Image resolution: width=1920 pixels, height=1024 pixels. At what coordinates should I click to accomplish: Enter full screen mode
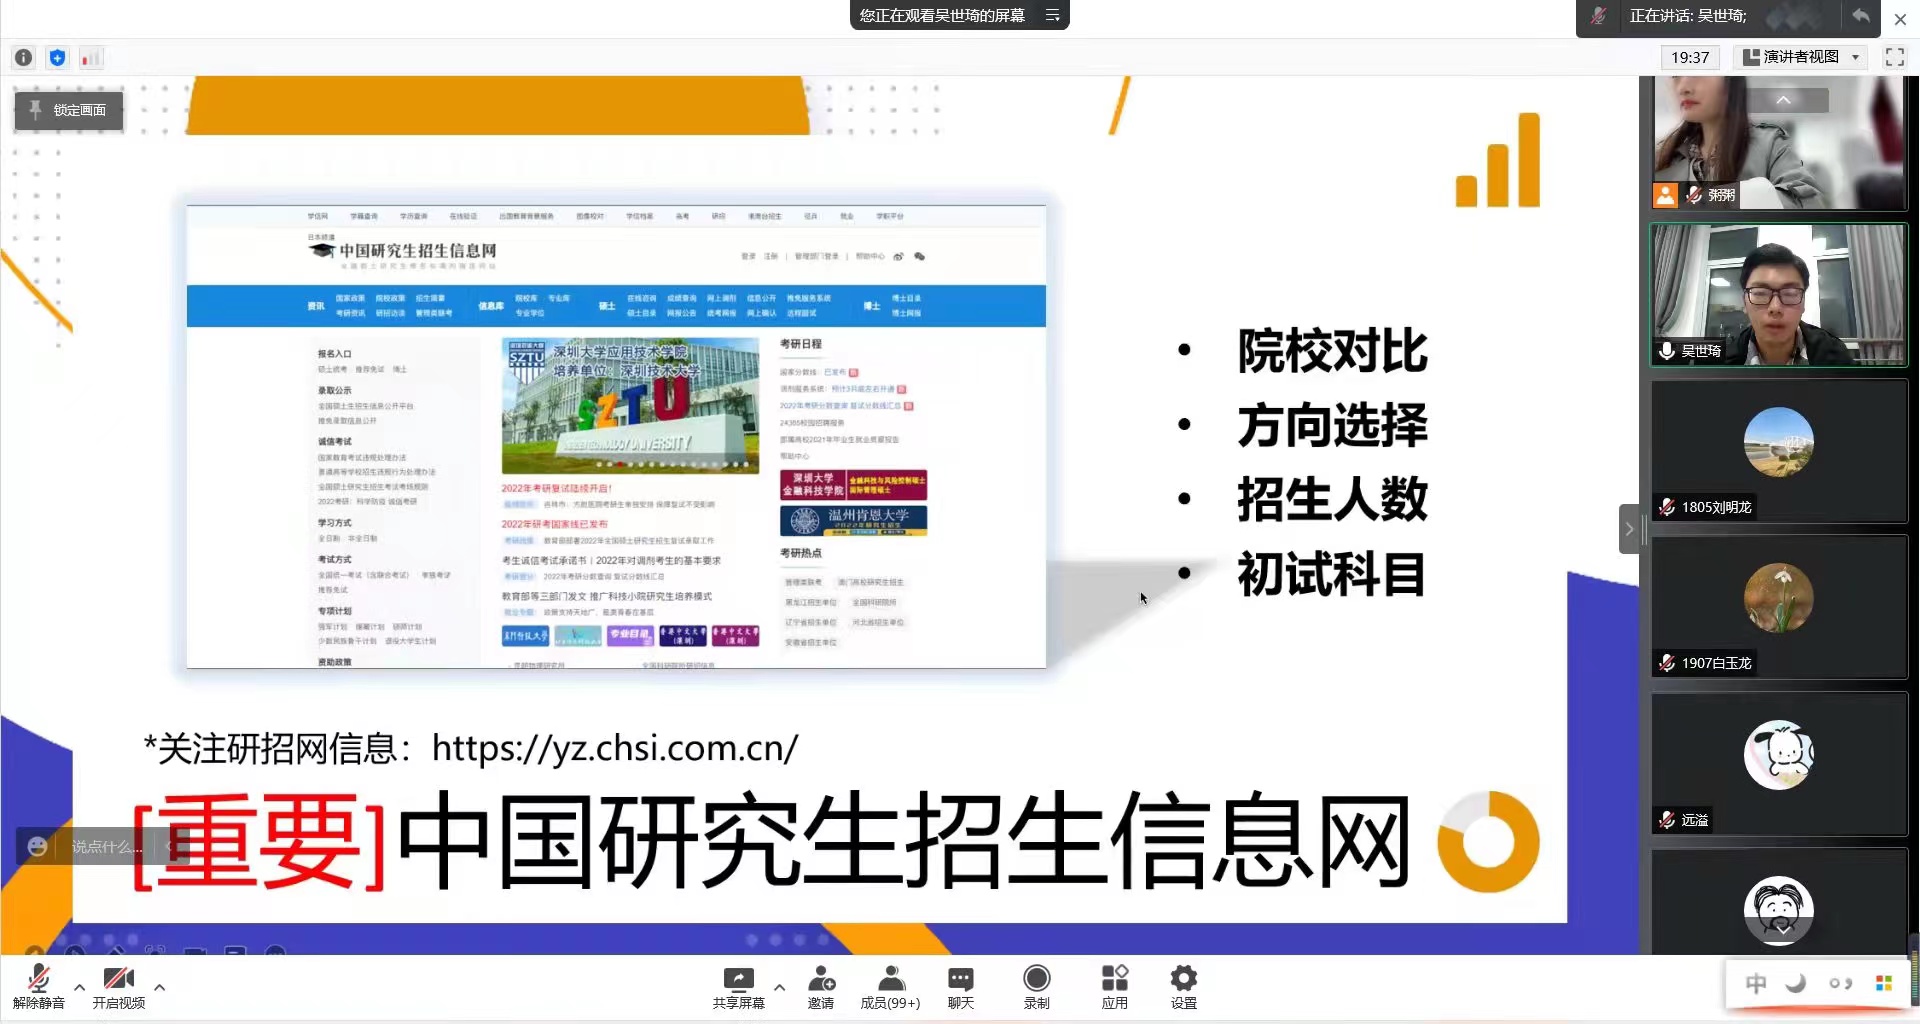[x=1894, y=57]
